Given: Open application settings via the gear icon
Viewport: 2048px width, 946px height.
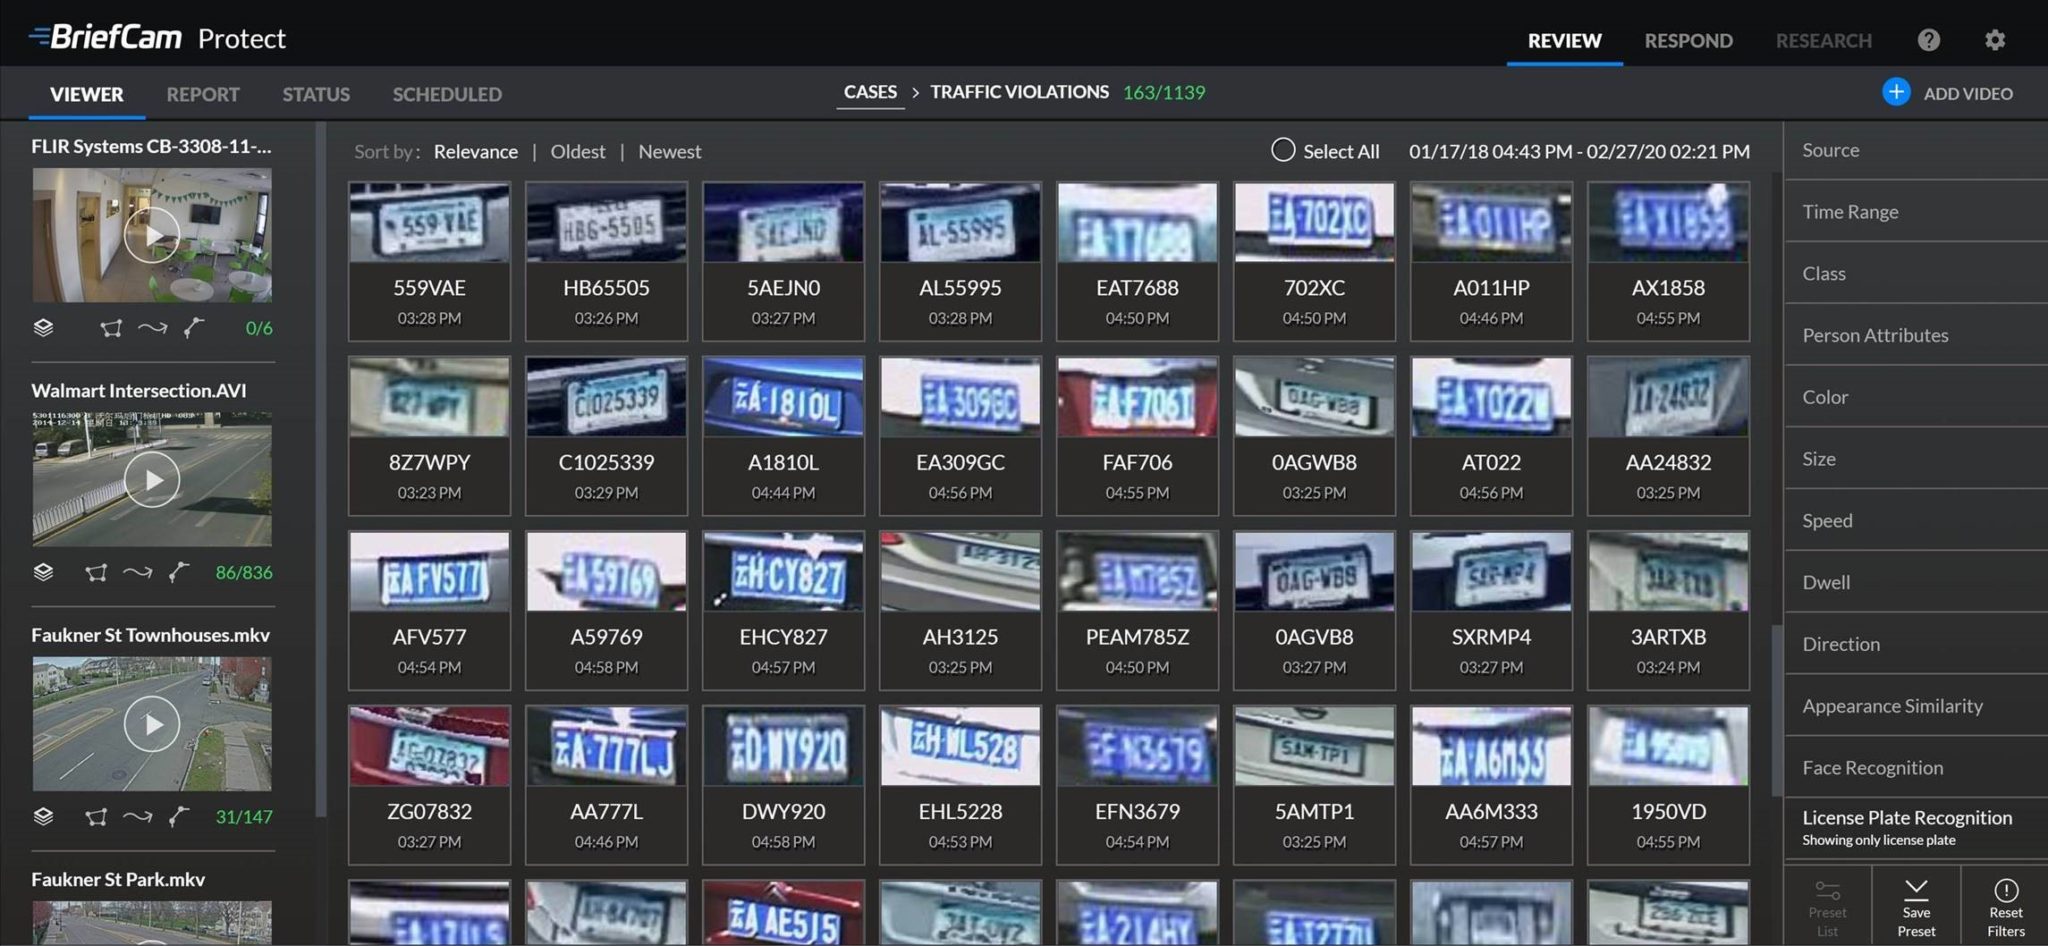Looking at the screenshot, I should point(1994,39).
